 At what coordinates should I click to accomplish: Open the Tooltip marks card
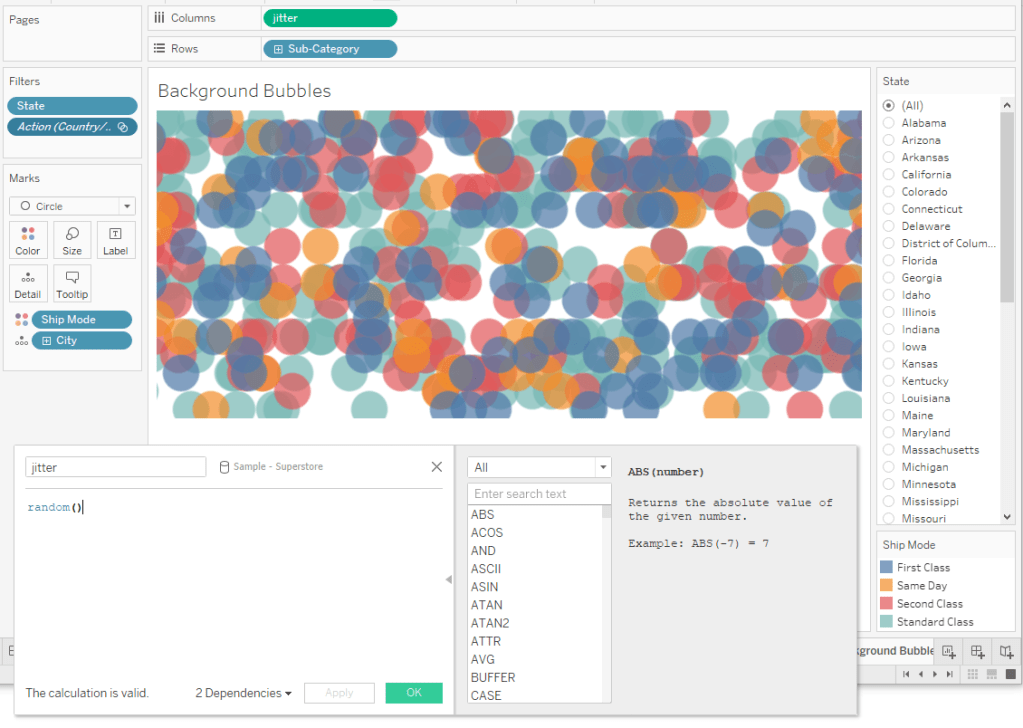click(72, 284)
